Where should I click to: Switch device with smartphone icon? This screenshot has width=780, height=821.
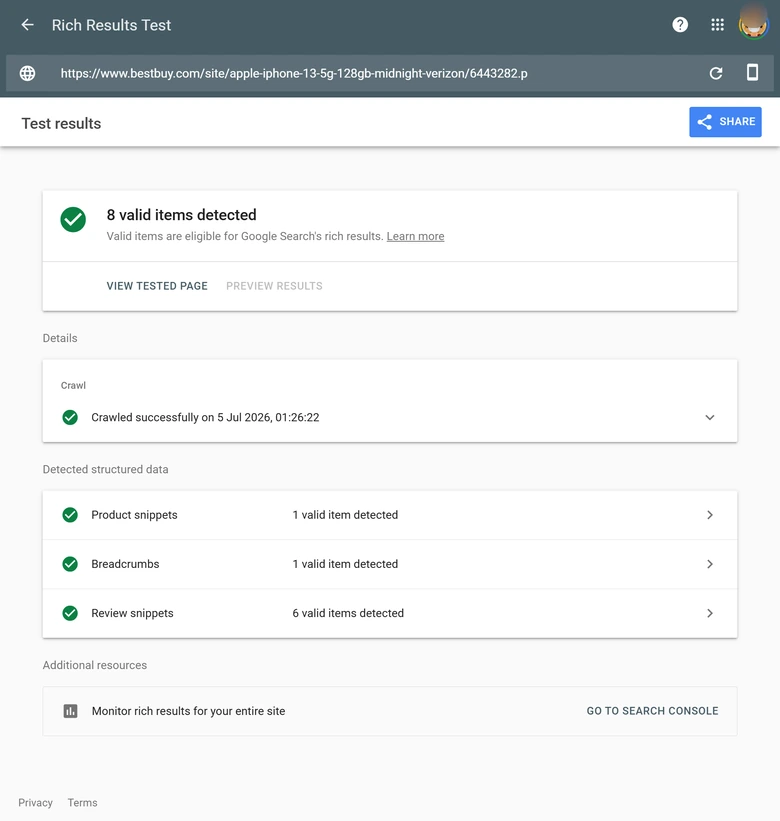[x=752, y=72]
